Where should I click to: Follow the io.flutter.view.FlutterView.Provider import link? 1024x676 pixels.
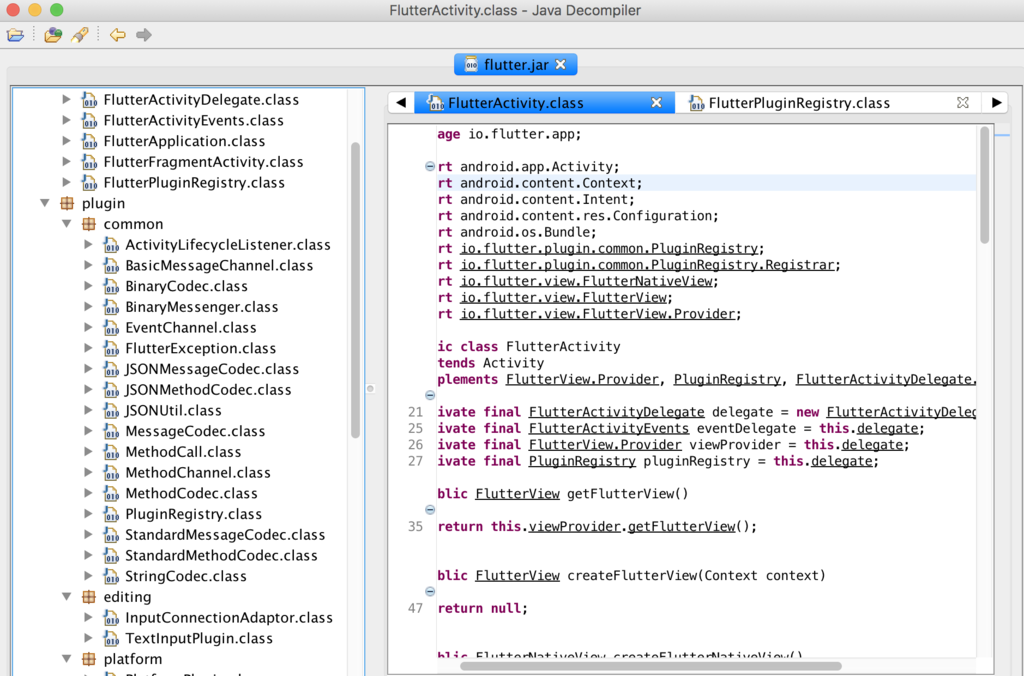click(x=598, y=314)
